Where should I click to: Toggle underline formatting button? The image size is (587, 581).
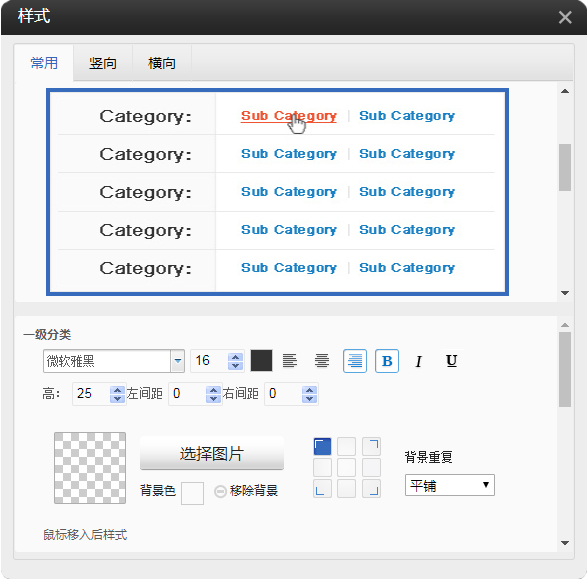[451, 361]
